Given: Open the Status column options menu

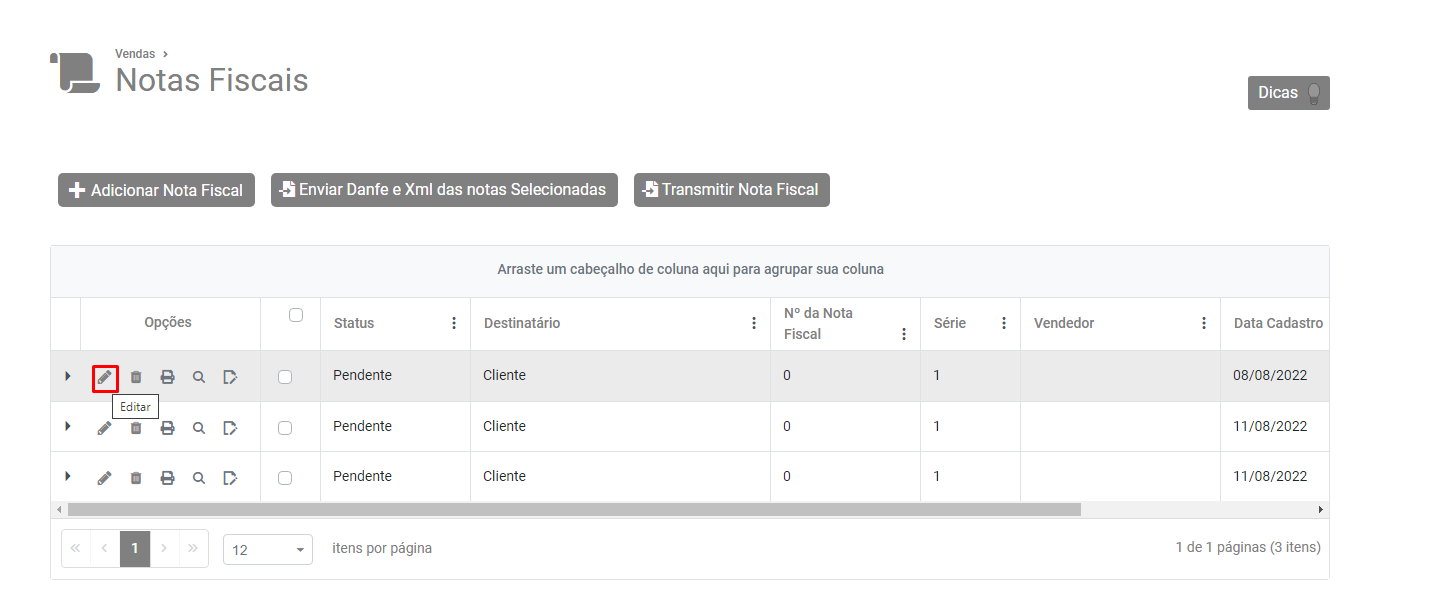Looking at the screenshot, I should pos(454,323).
